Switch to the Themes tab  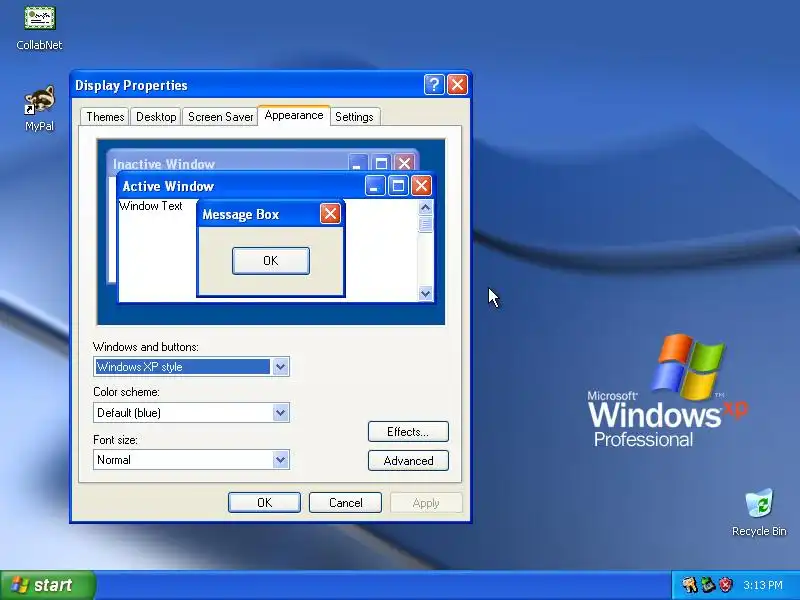(105, 117)
